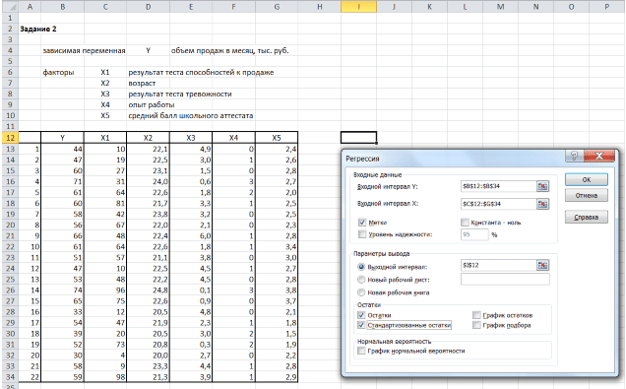This screenshot has width=626, height=389.
Task: Click cell G22 with value 3,4
Action: pos(276,246)
